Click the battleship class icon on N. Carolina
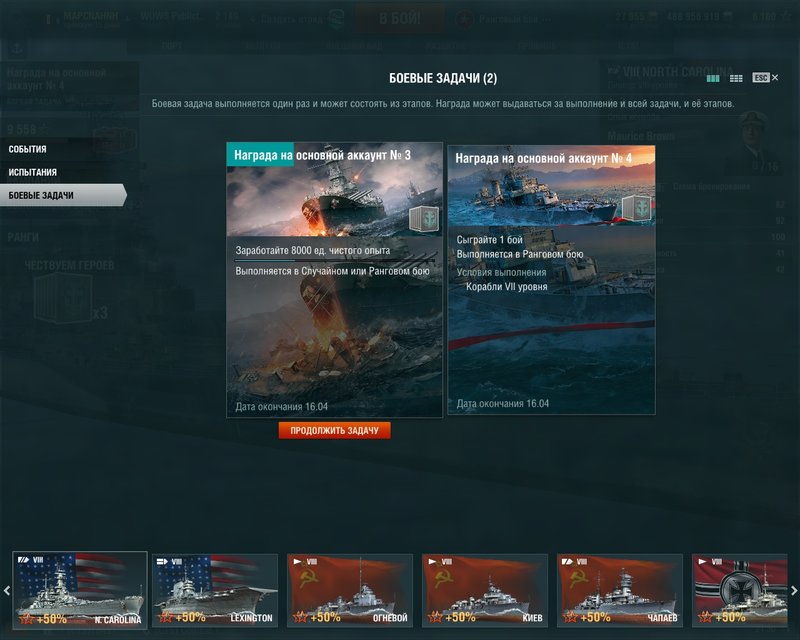800x640 pixels. pos(23,560)
